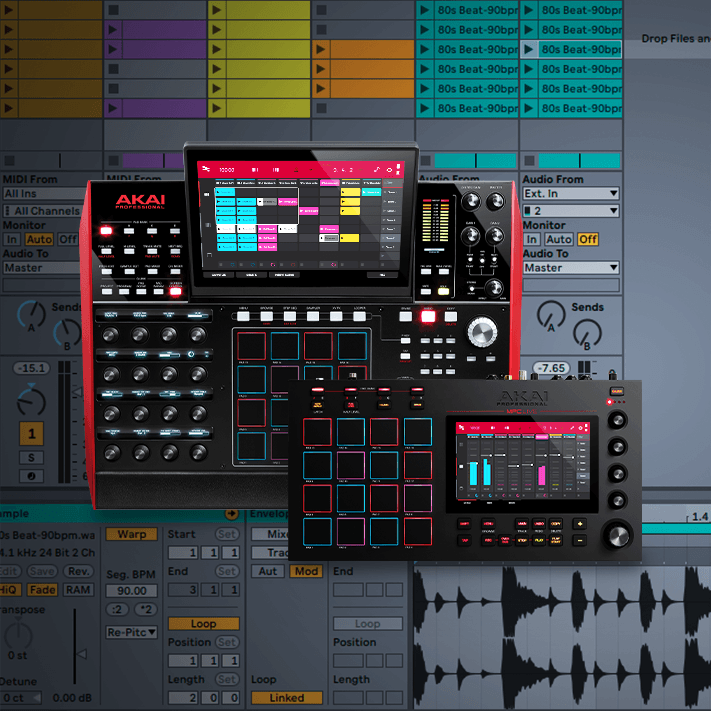711x711 pixels.
Task: Solo the track with the S button
Action: 33,458
